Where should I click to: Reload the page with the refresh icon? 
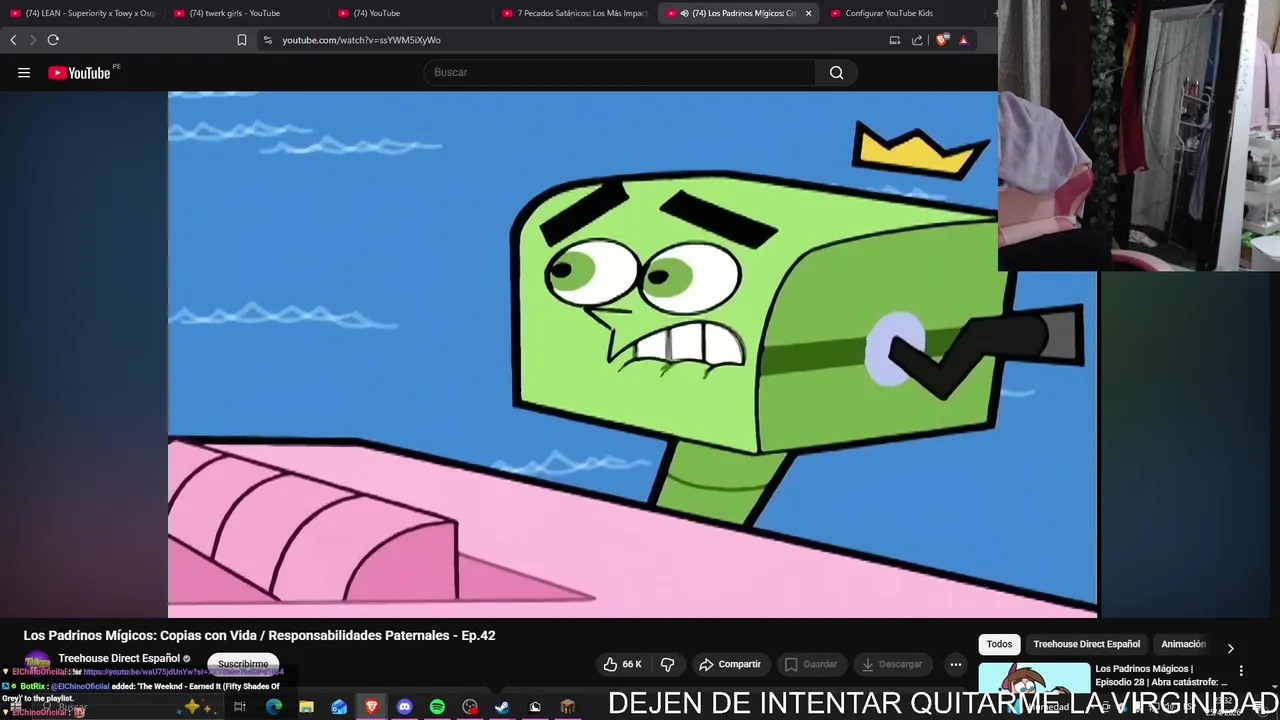point(53,40)
